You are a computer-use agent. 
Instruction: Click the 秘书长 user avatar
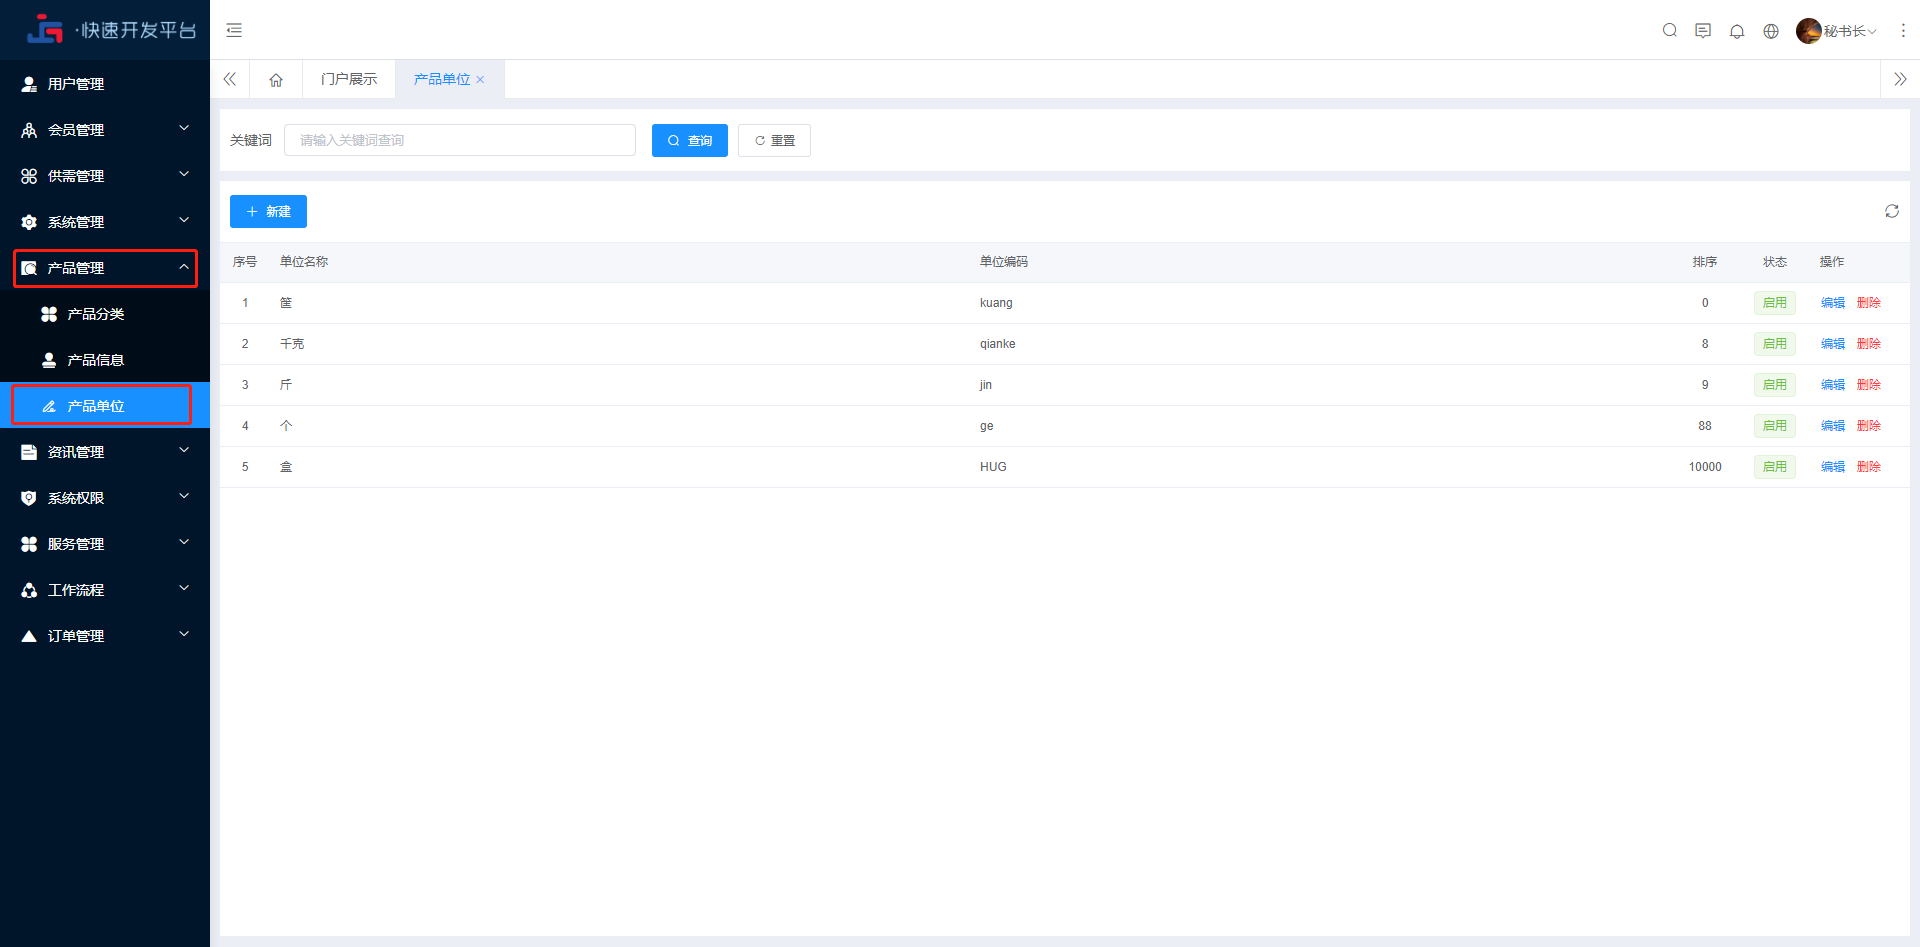click(x=1808, y=31)
